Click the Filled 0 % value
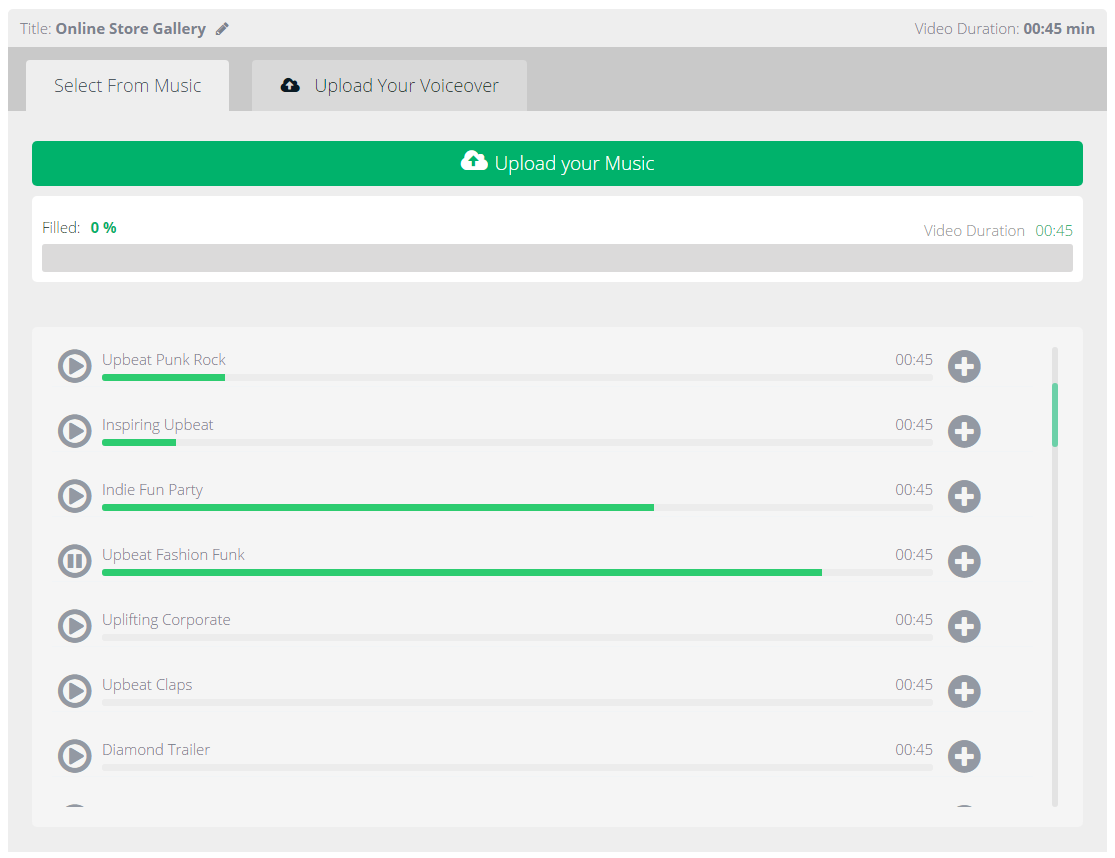 pyautogui.click(x=103, y=228)
